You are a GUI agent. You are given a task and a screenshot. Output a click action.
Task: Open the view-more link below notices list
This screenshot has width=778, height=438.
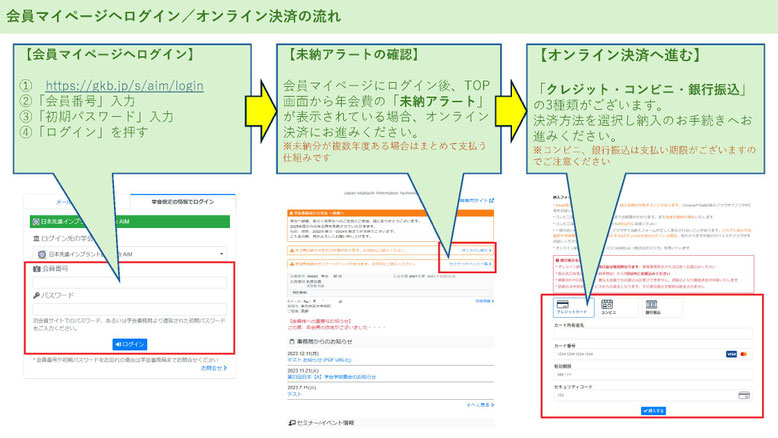[480, 405]
